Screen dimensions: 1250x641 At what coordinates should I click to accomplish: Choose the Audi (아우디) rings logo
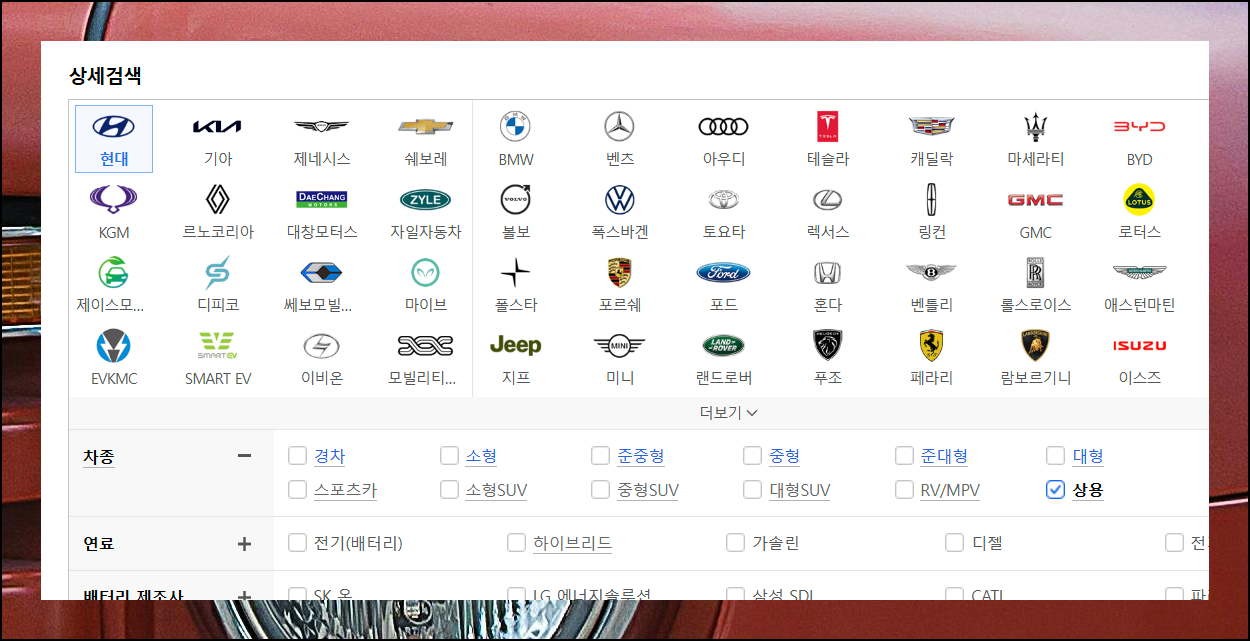click(x=723, y=126)
